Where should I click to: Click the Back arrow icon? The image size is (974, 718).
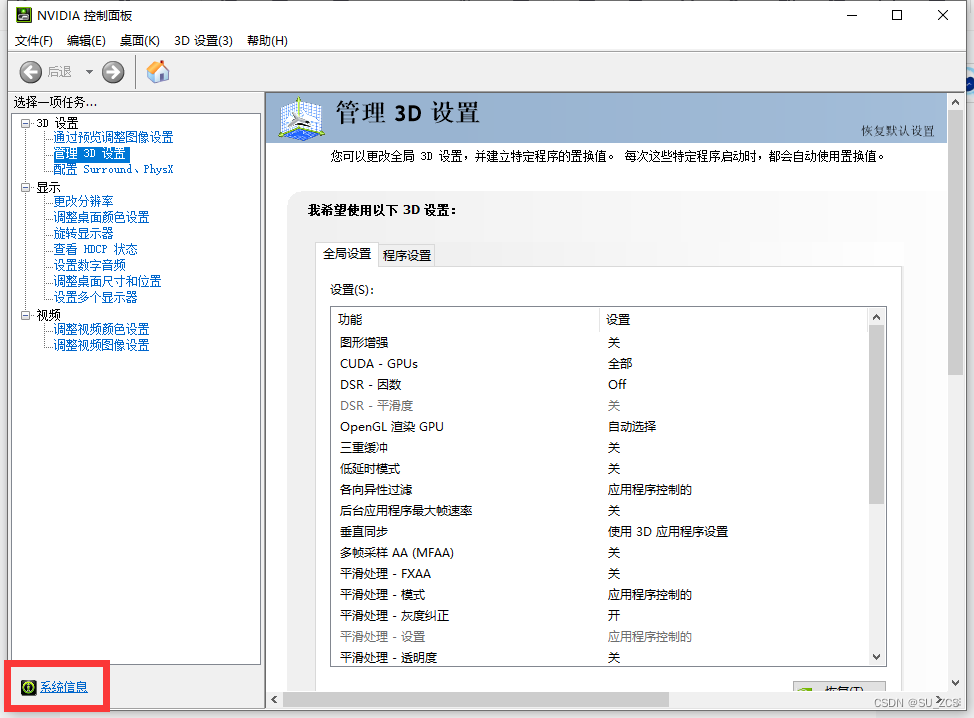(30, 72)
